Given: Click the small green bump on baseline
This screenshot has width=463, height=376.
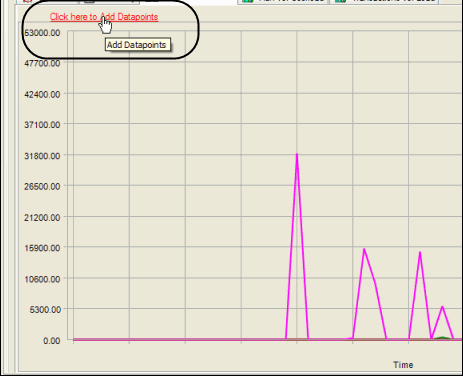Looking at the screenshot, I should coord(442,338).
